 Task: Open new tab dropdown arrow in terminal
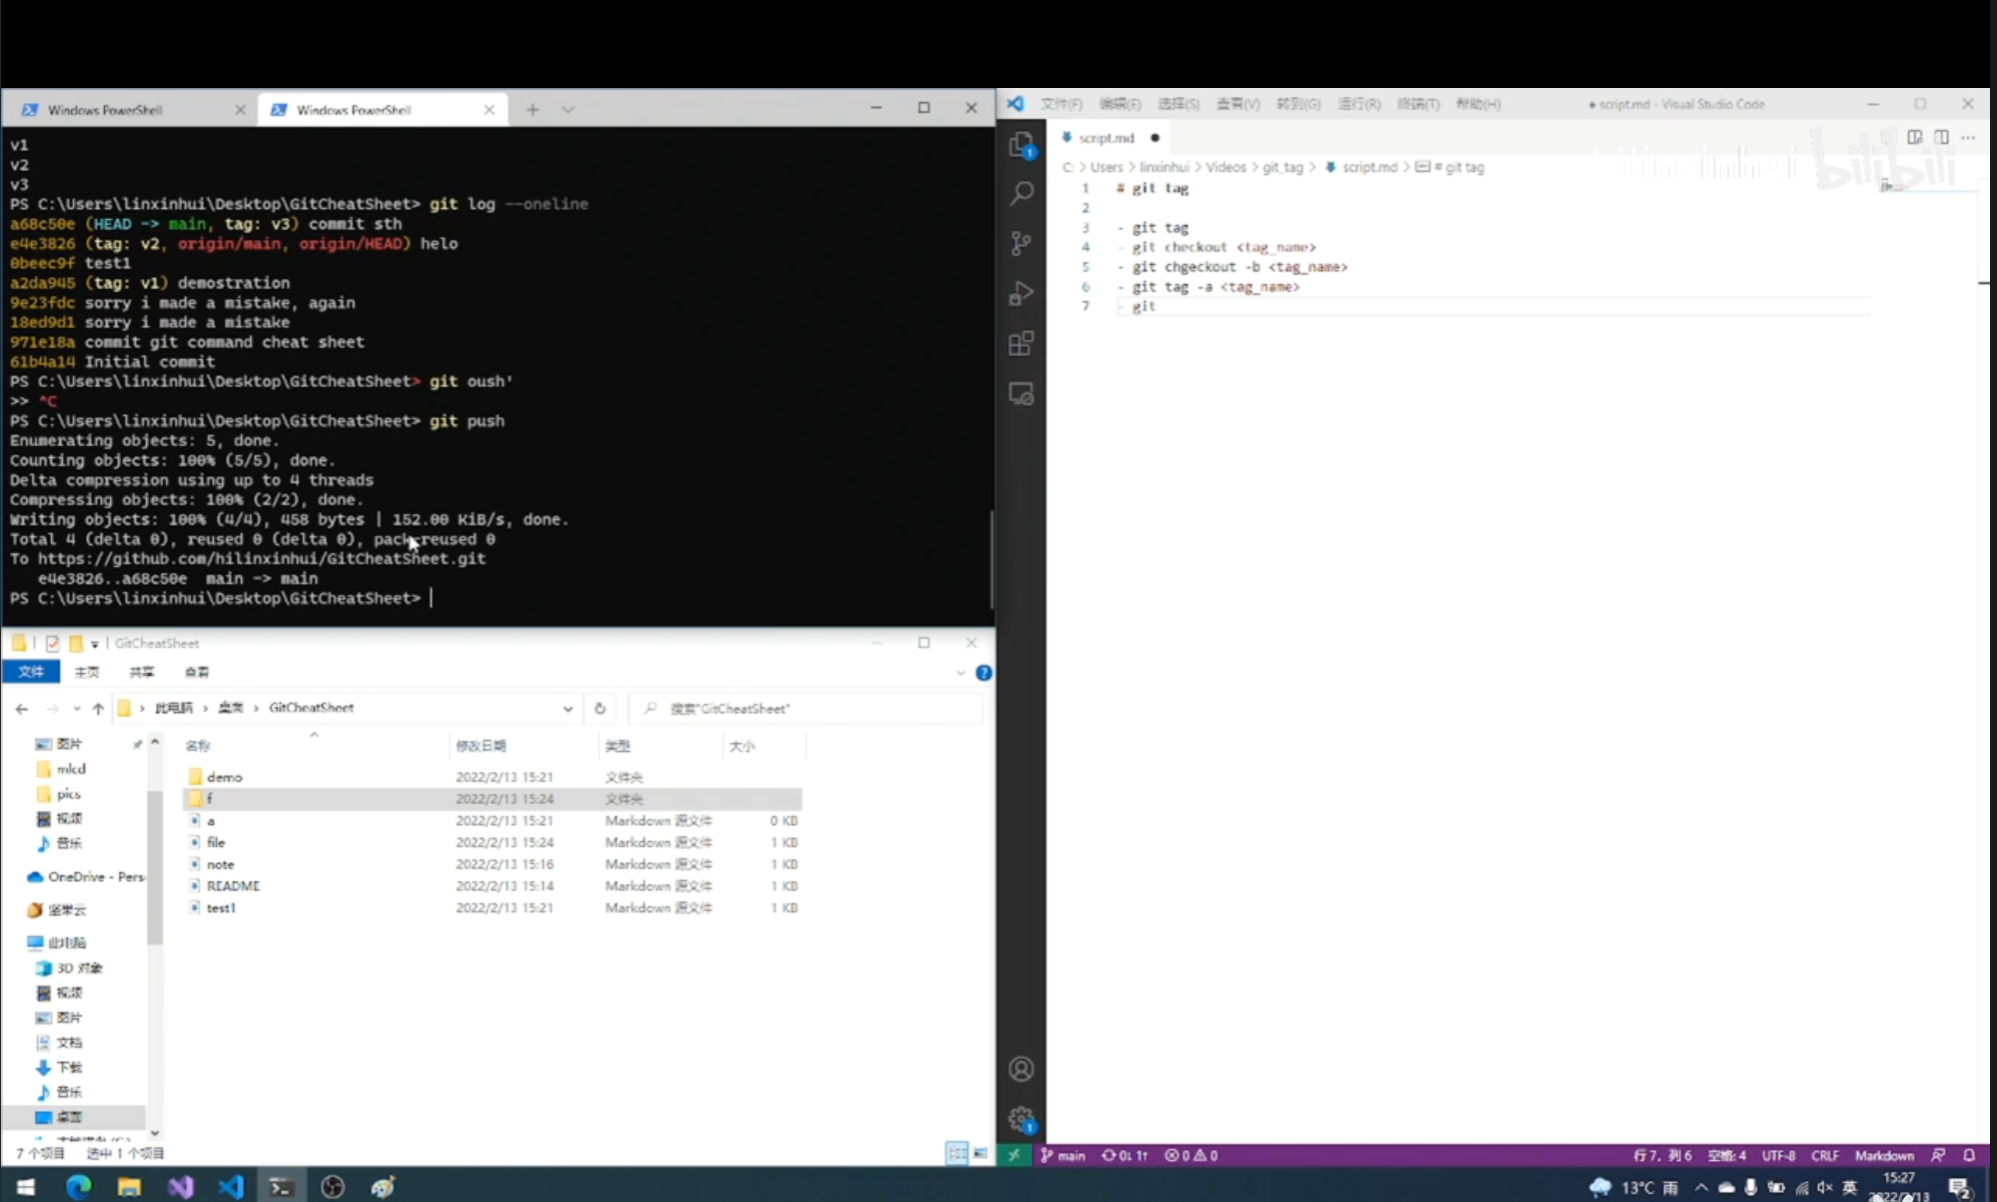[x=568, y=109]
